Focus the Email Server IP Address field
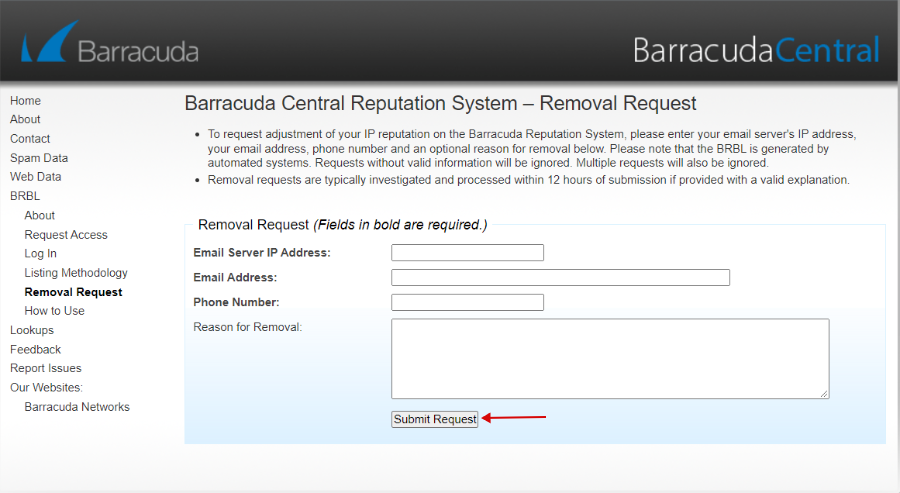The width and height of the screenshot is (900, 493). [467, 253]
